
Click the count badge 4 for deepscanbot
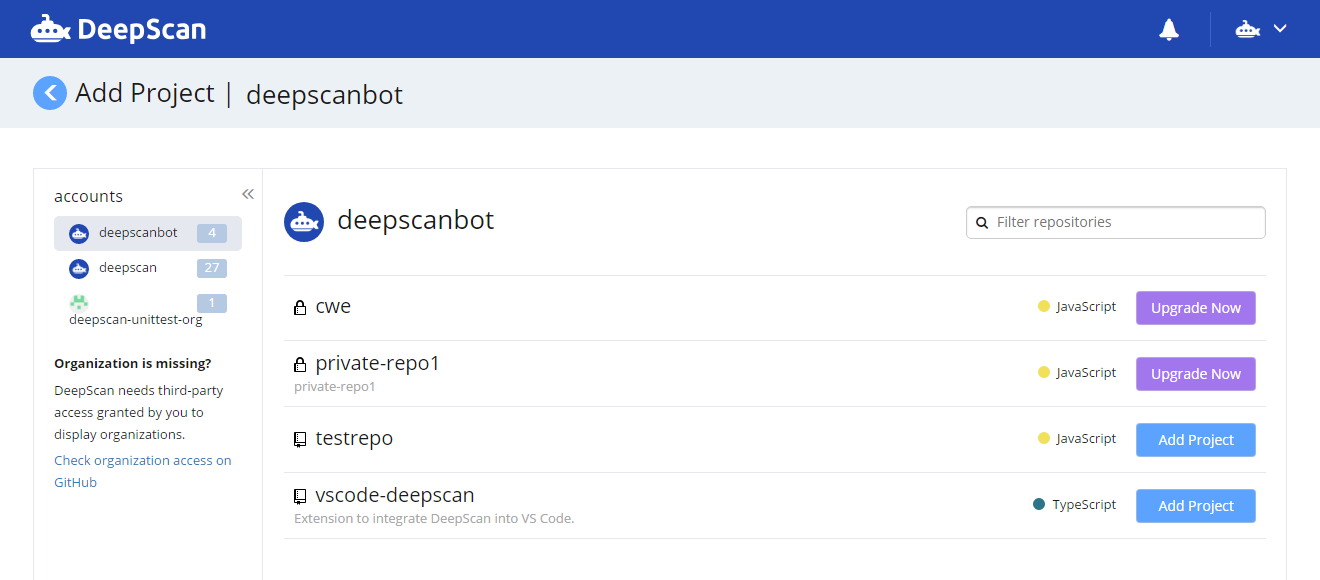point(212,234)
